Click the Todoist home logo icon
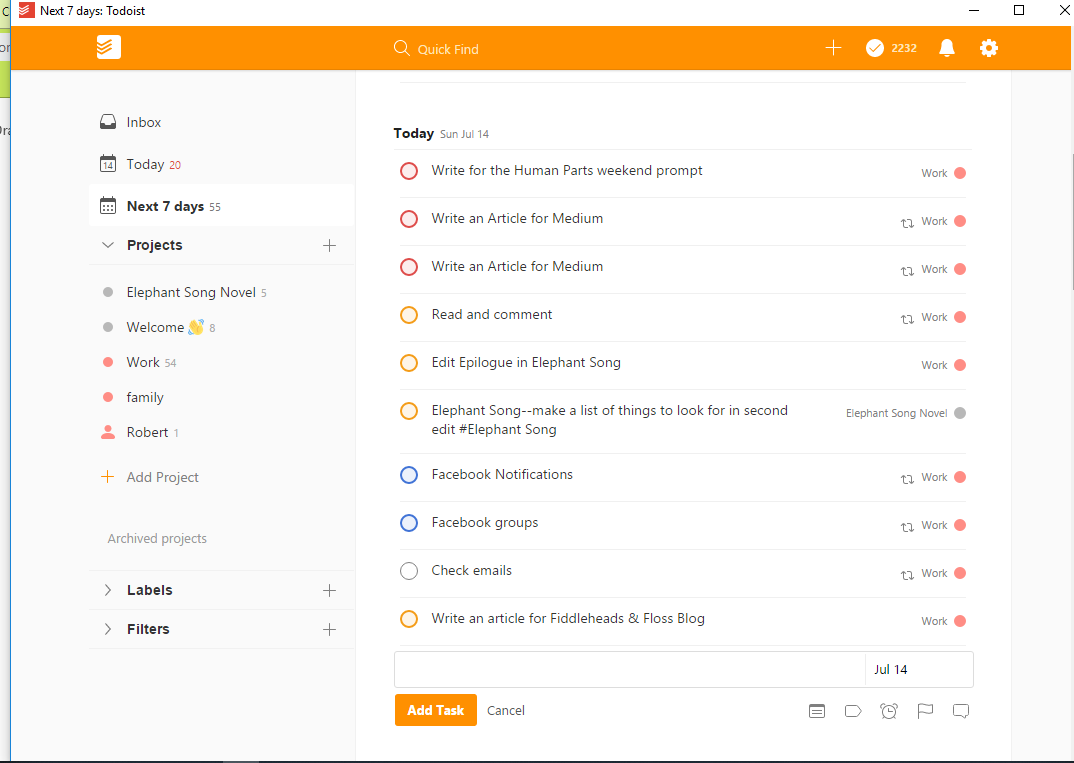 (108, 47)
